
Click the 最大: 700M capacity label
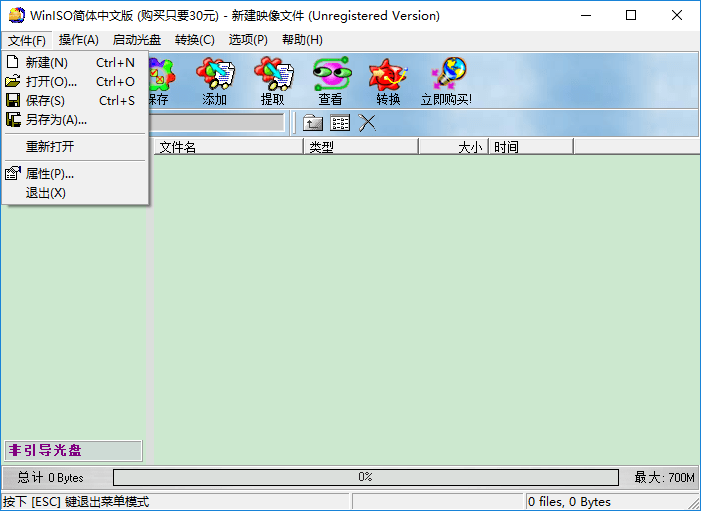pyautogui.click(x=664, y=477)
